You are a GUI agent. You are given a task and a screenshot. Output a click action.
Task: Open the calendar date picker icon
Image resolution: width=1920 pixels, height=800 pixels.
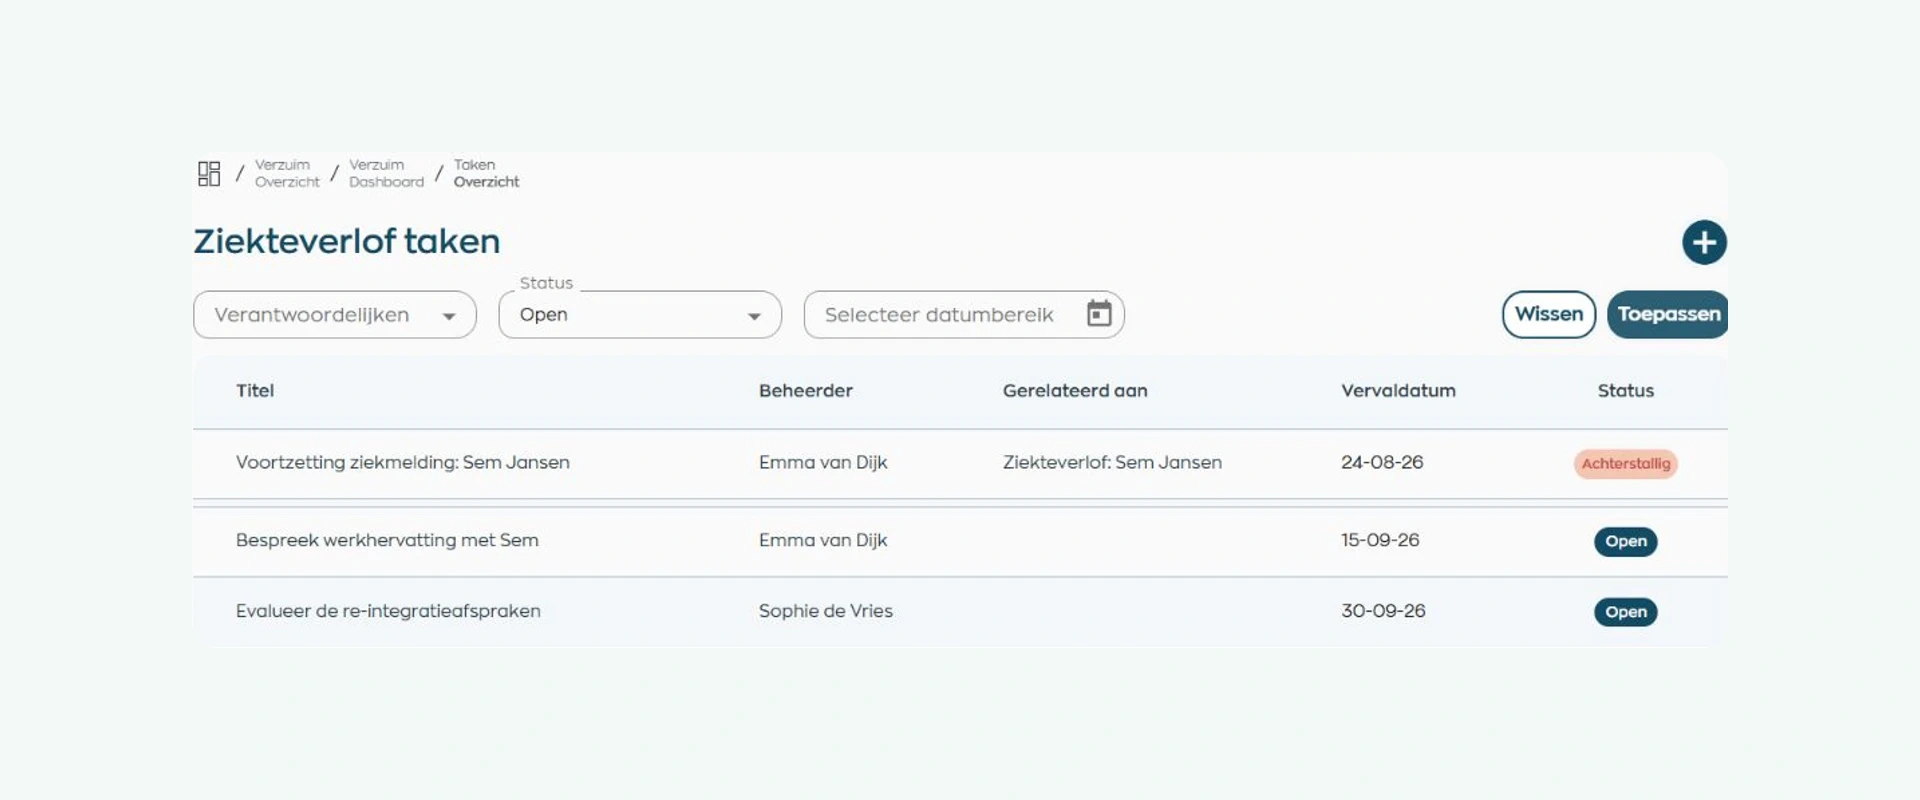1099,314
